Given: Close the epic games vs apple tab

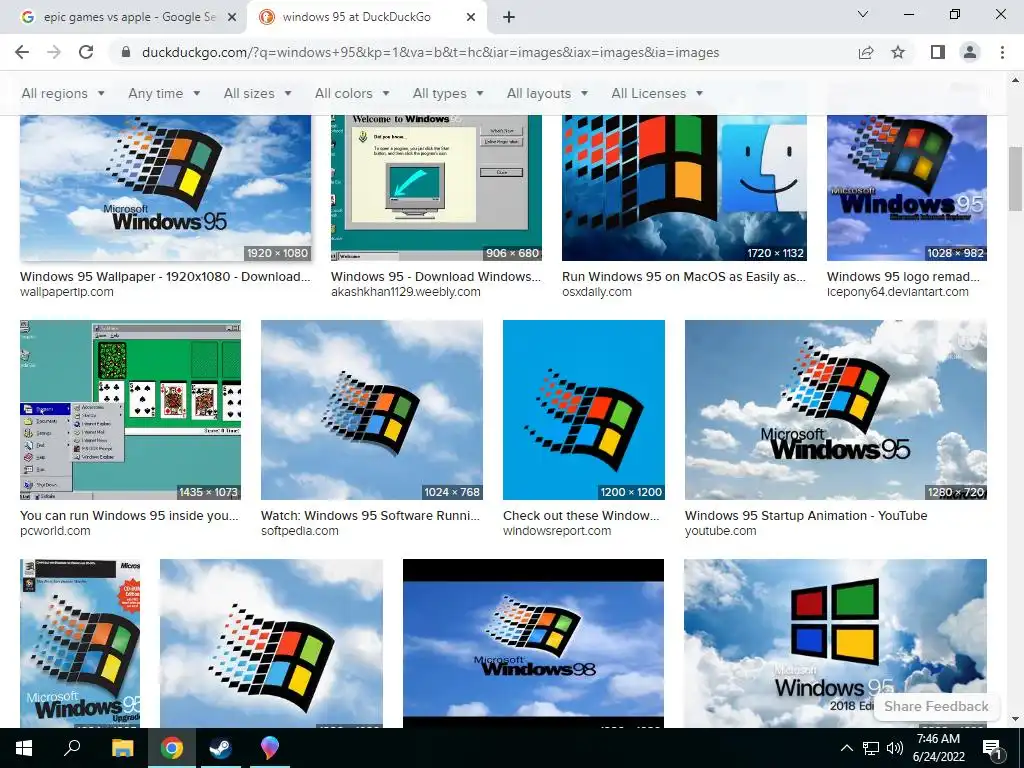Looking at the screenshot, I should click(x=232, y=18).
